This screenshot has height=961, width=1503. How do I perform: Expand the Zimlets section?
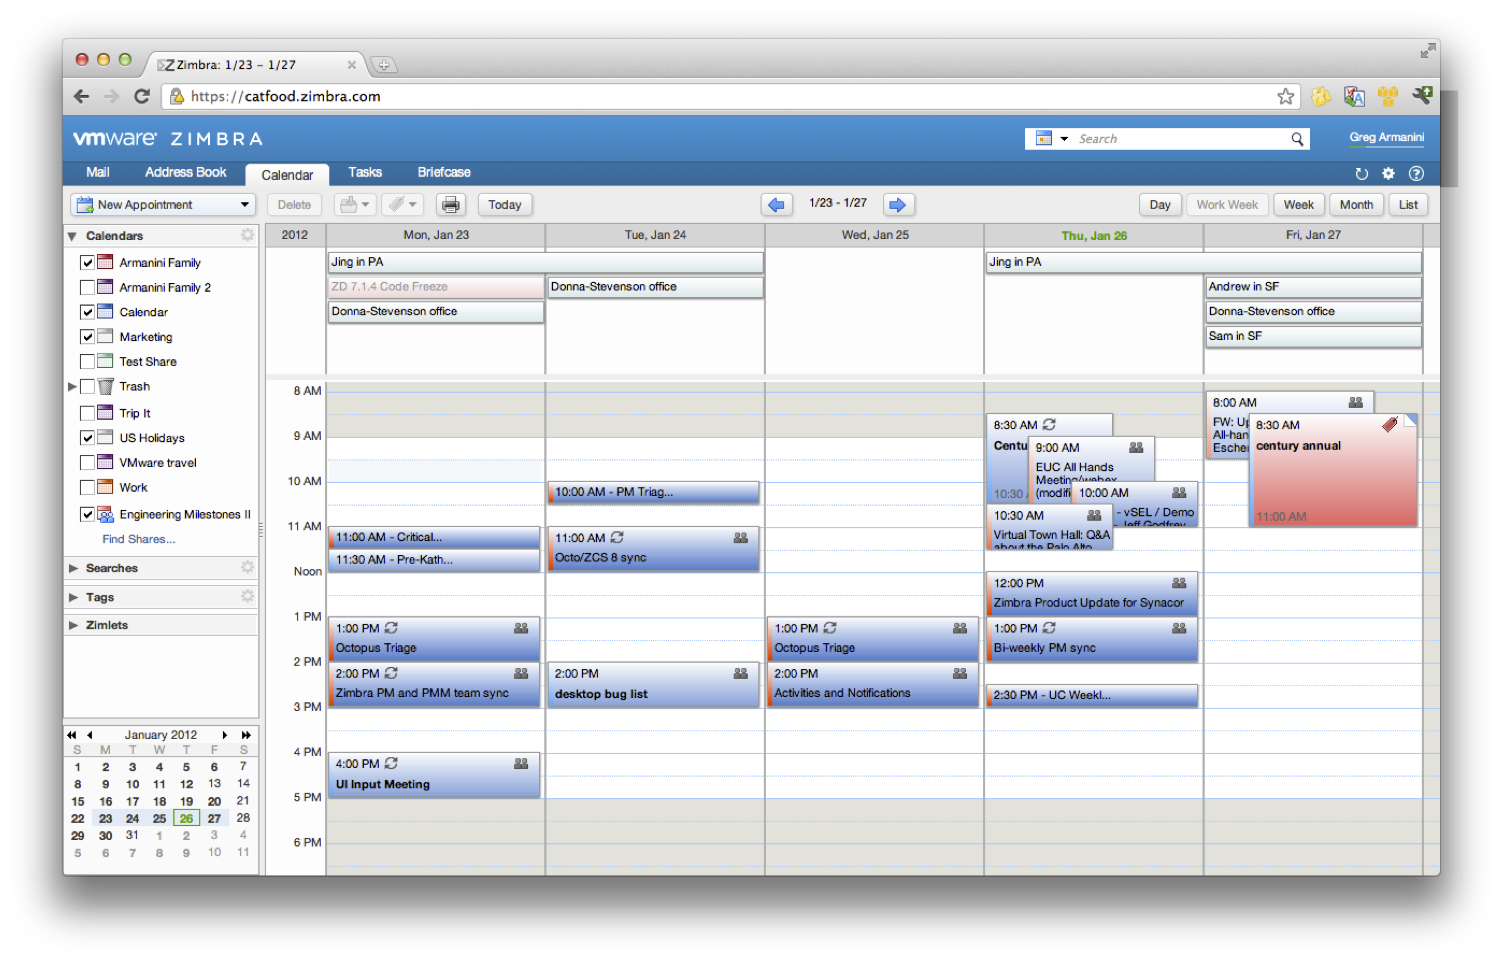(73, 625)
